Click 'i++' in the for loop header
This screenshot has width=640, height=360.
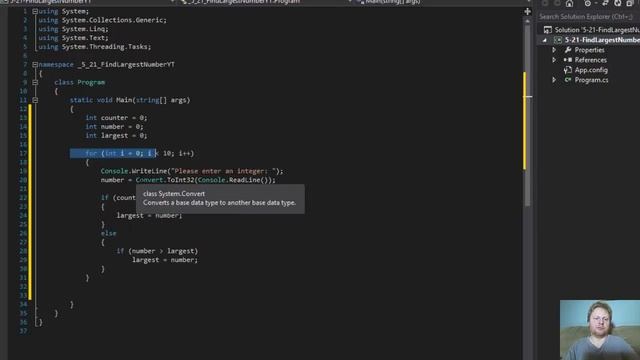pyautogui.click(x=184, y=153)
